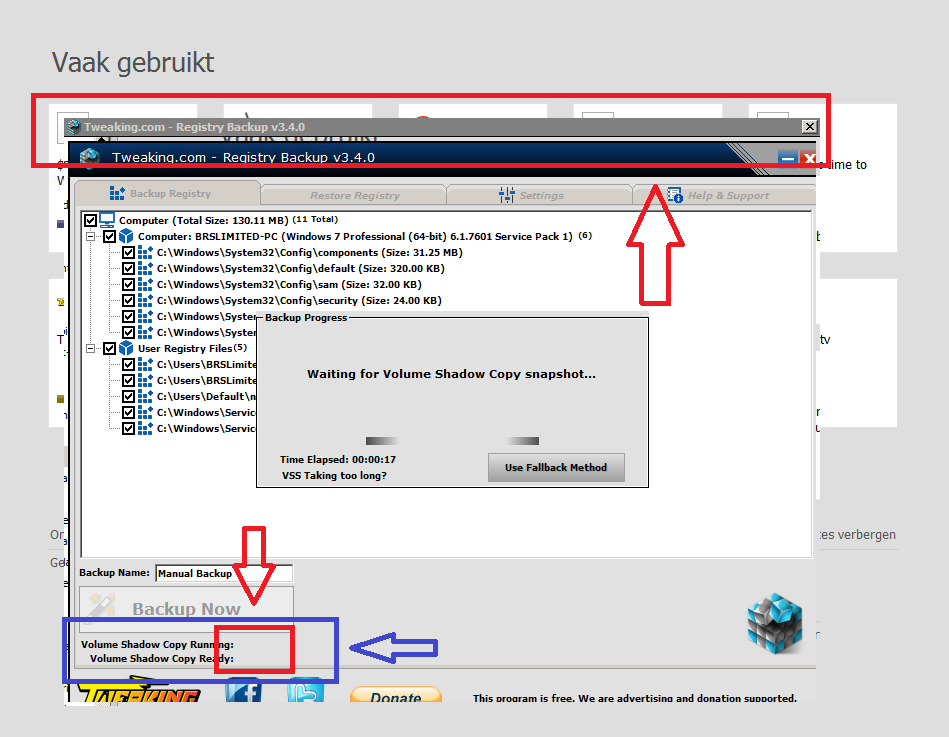The image size is (949, 737).
Task: Click the Facebook icon at the bottom
Action: pyautogui.click(x=243, y=691)
